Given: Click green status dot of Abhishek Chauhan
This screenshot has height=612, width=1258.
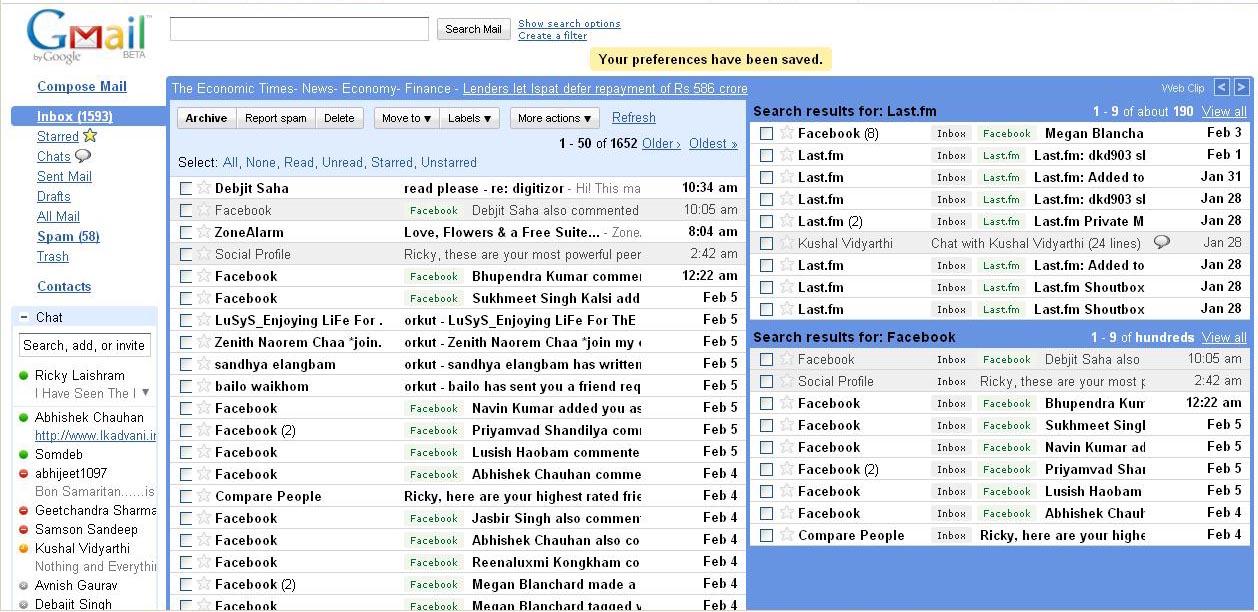Looking at the screenshot, I should coord(24,418).
